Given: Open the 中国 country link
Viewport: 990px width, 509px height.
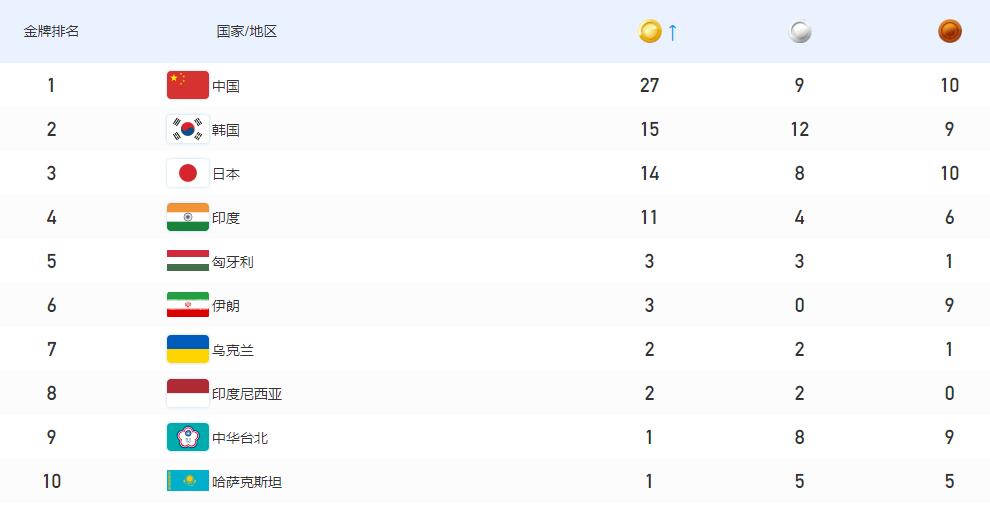Looking at the screenshot, I should click(226, 86).
